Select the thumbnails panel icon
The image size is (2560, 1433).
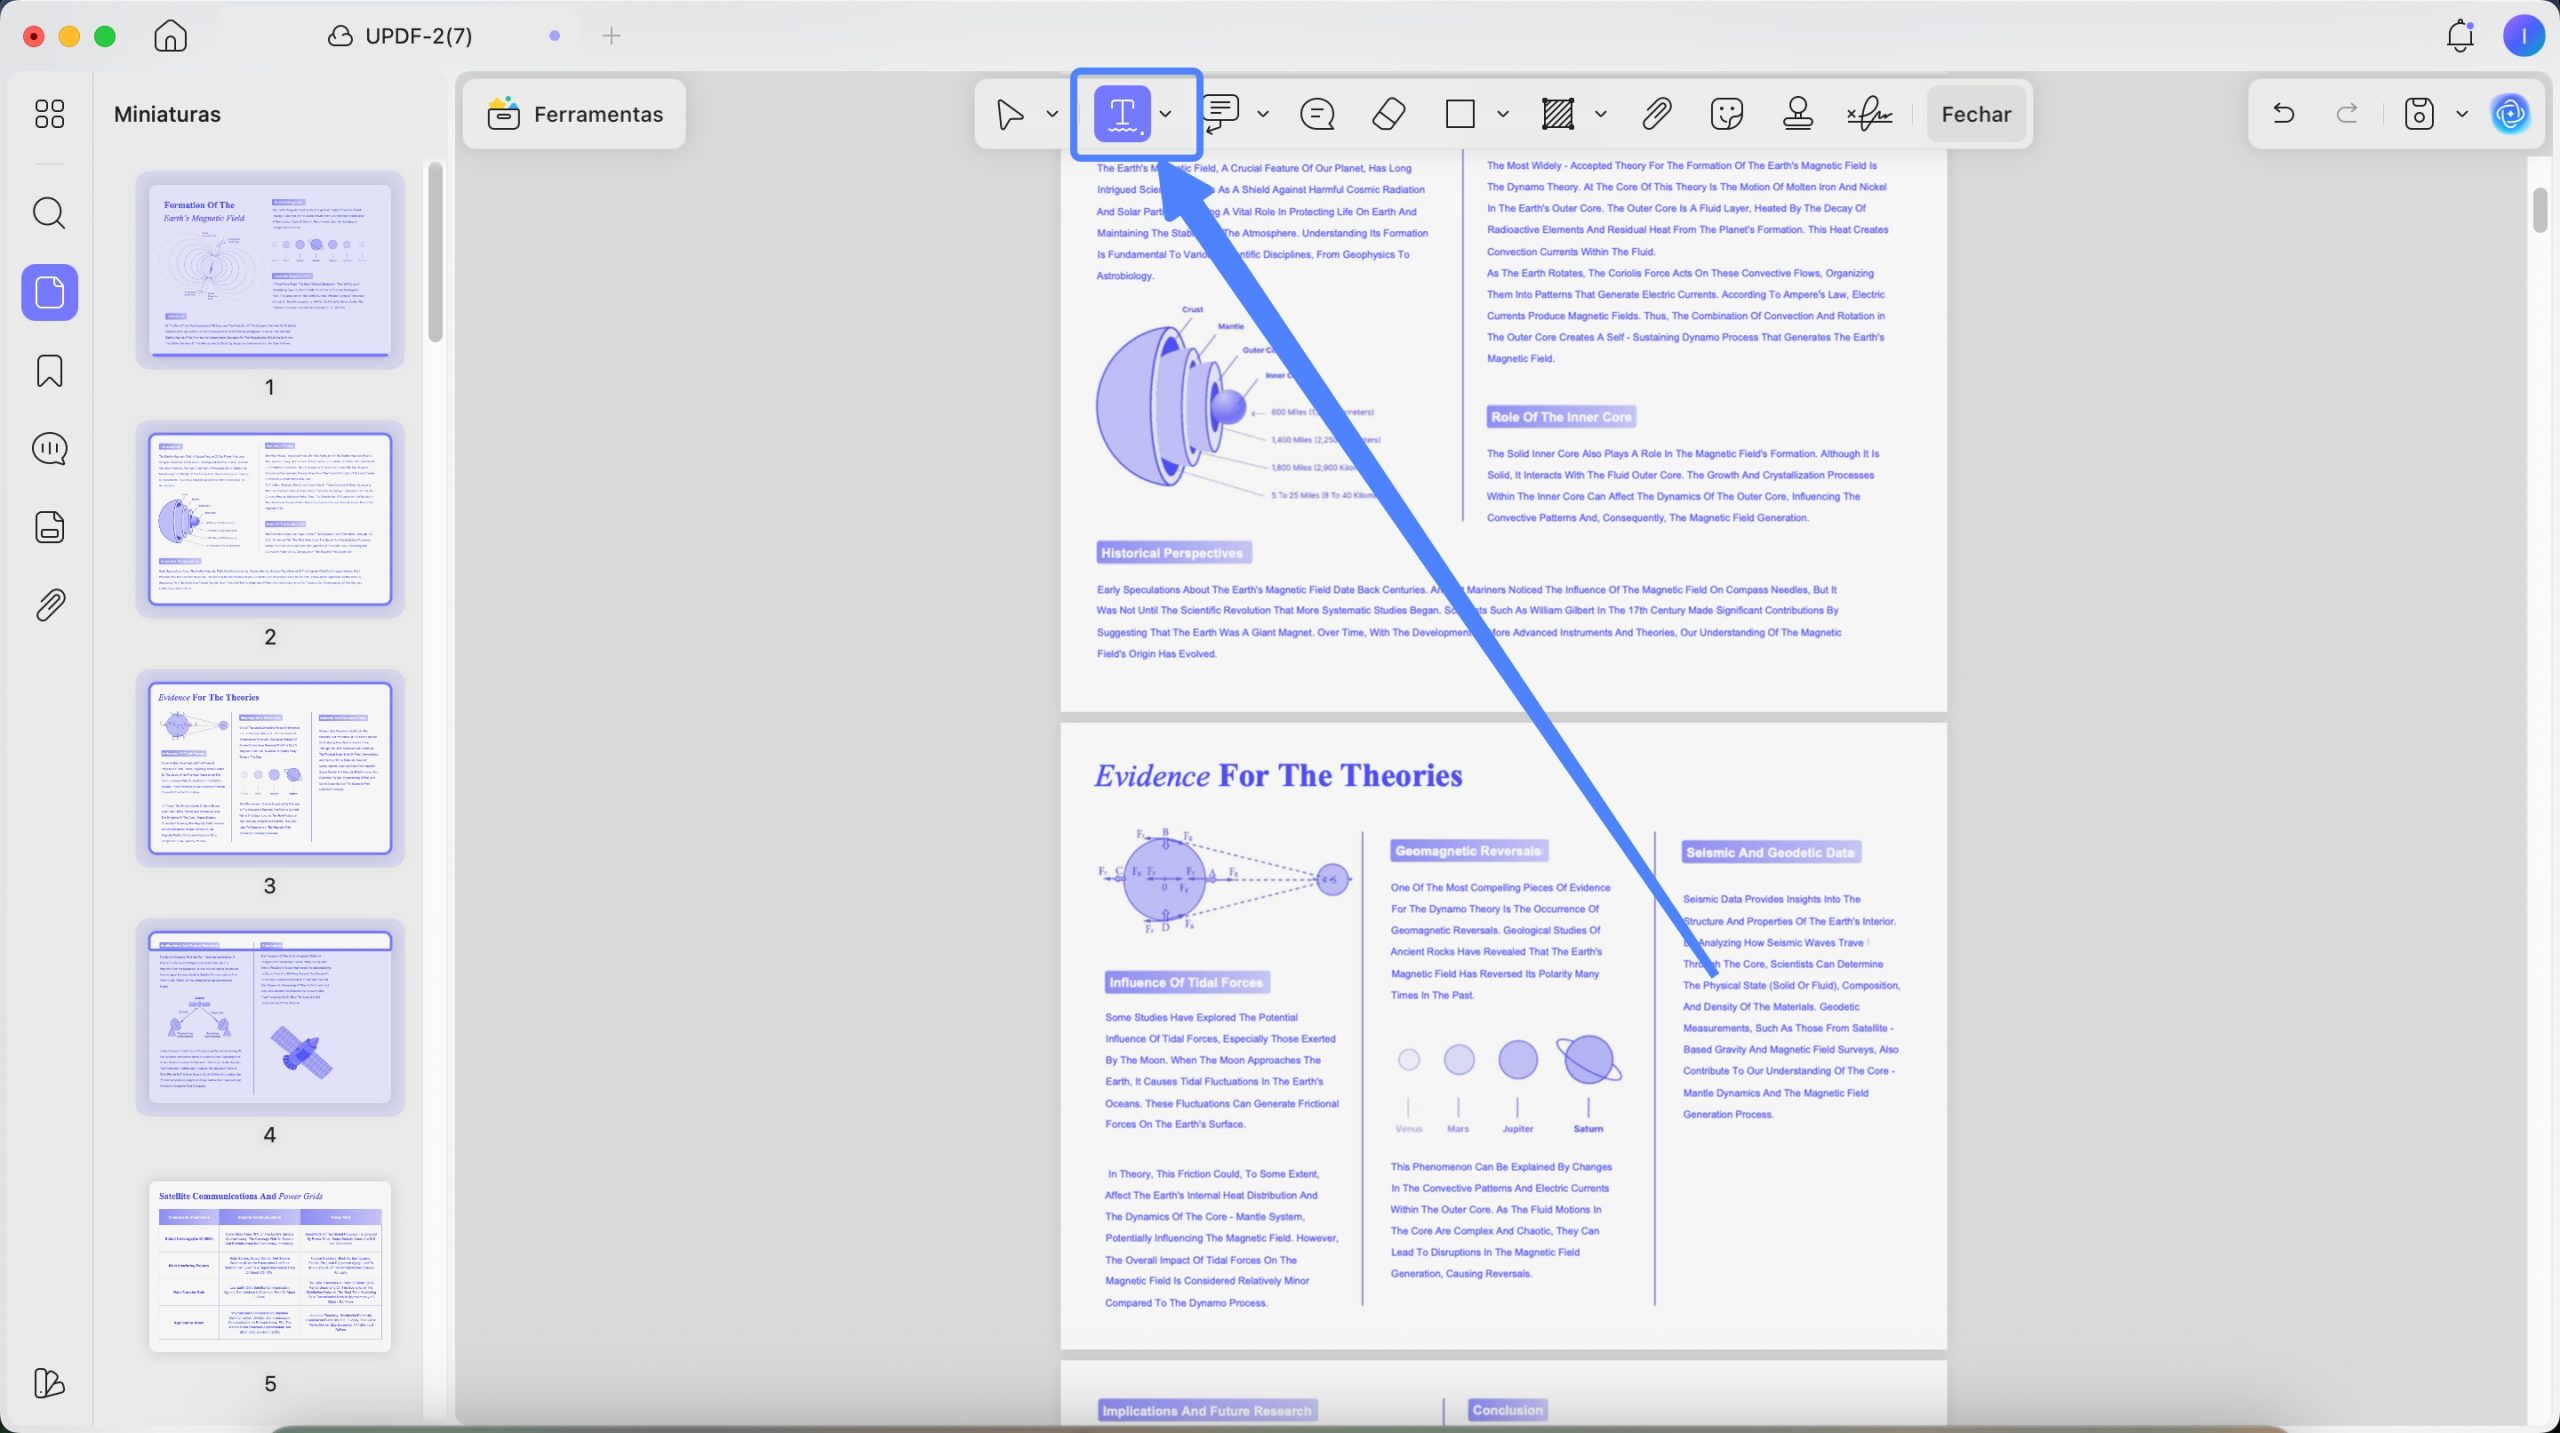pyautogui.click(x=50, y=293)
